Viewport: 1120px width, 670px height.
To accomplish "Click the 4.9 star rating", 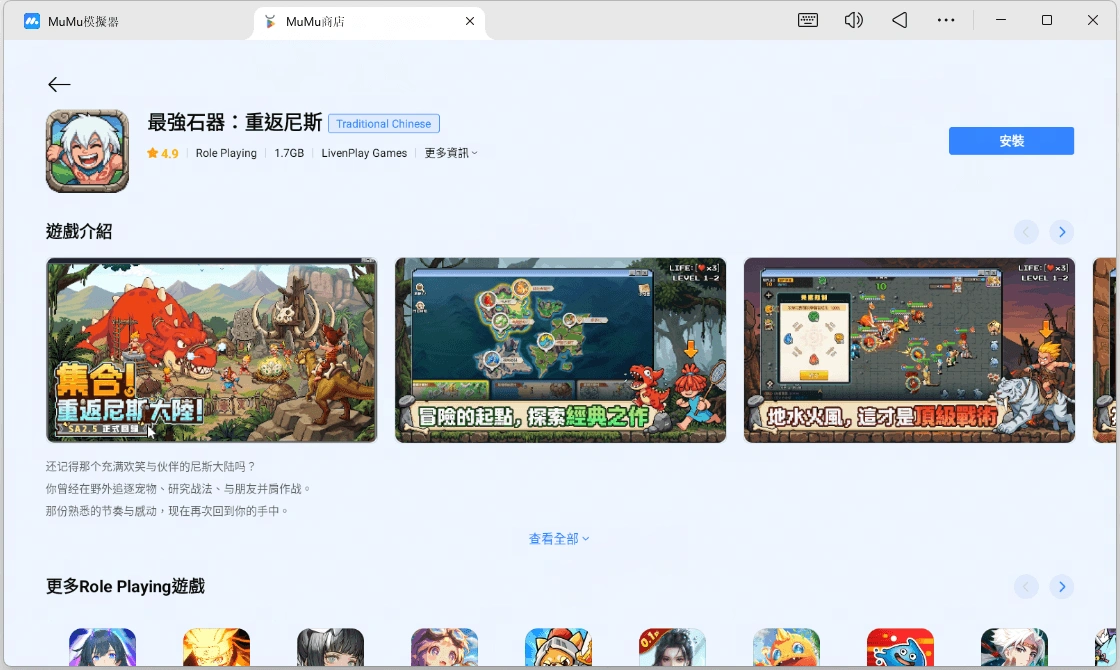I will [162, 153].
